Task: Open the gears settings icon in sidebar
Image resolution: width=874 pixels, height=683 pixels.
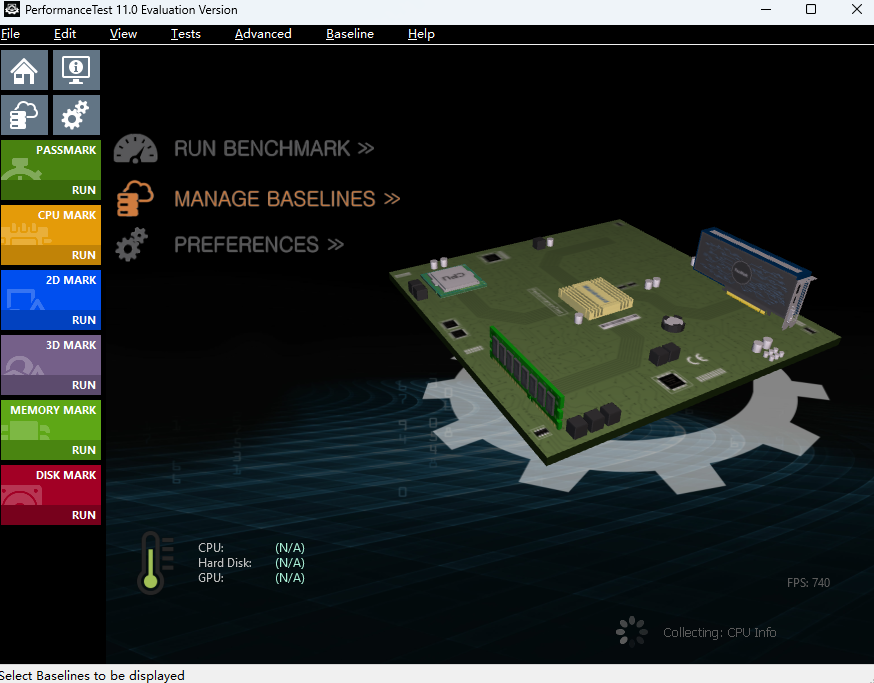Action: 76,115
